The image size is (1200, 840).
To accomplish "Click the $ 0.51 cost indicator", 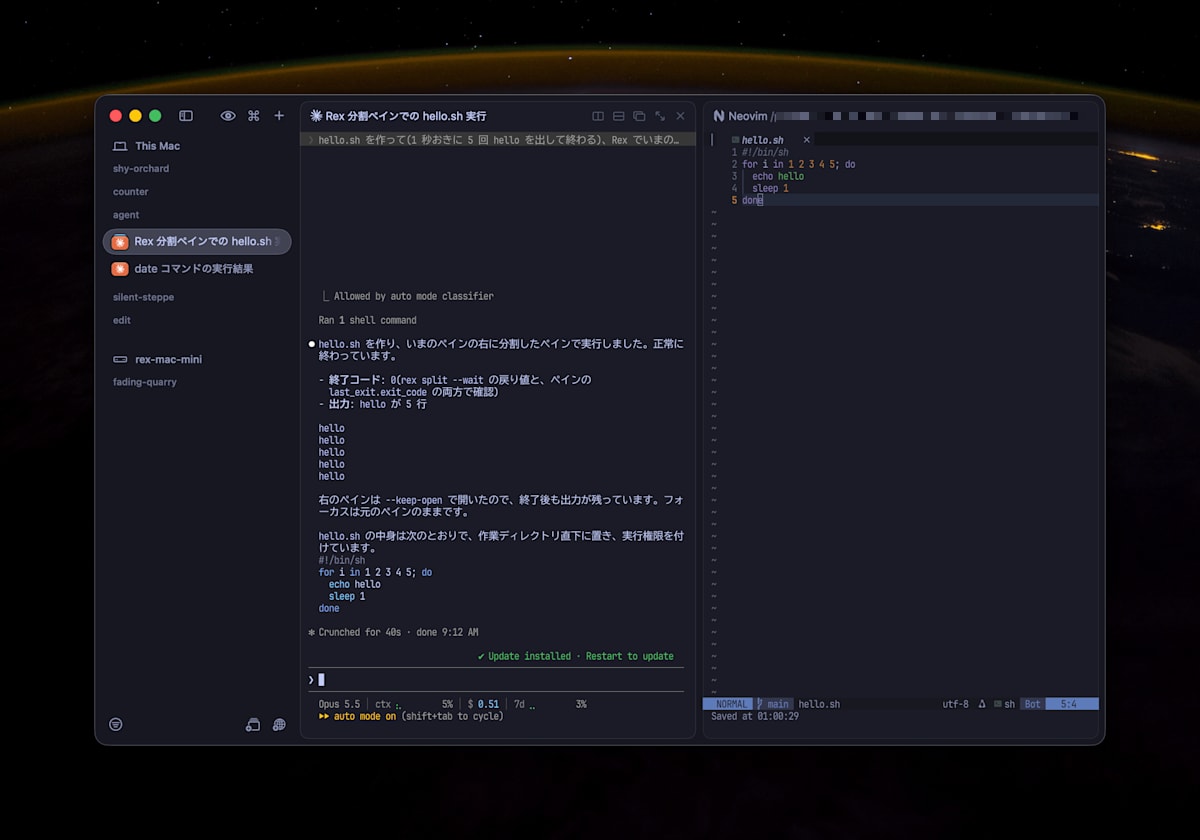I will 483,704.
